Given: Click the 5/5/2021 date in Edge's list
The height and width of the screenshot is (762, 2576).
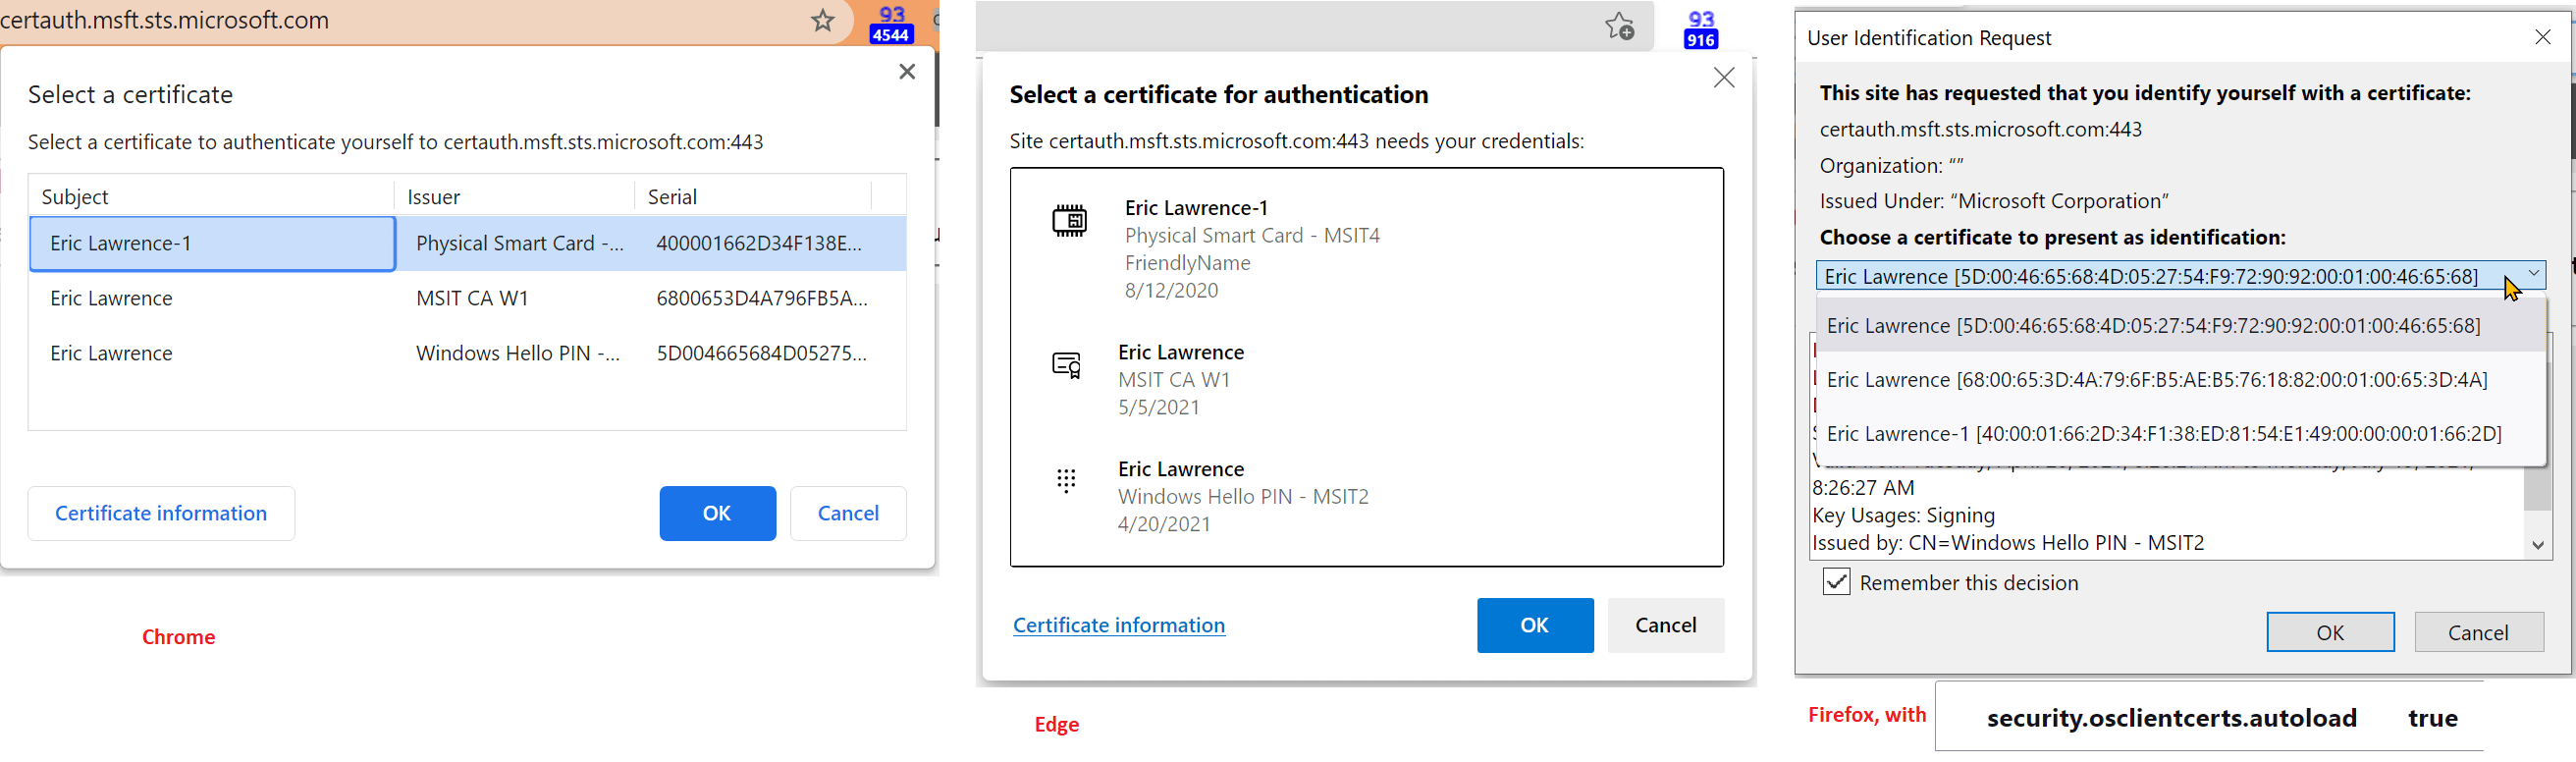Looking at the screenshot, I should [1158, 407].
